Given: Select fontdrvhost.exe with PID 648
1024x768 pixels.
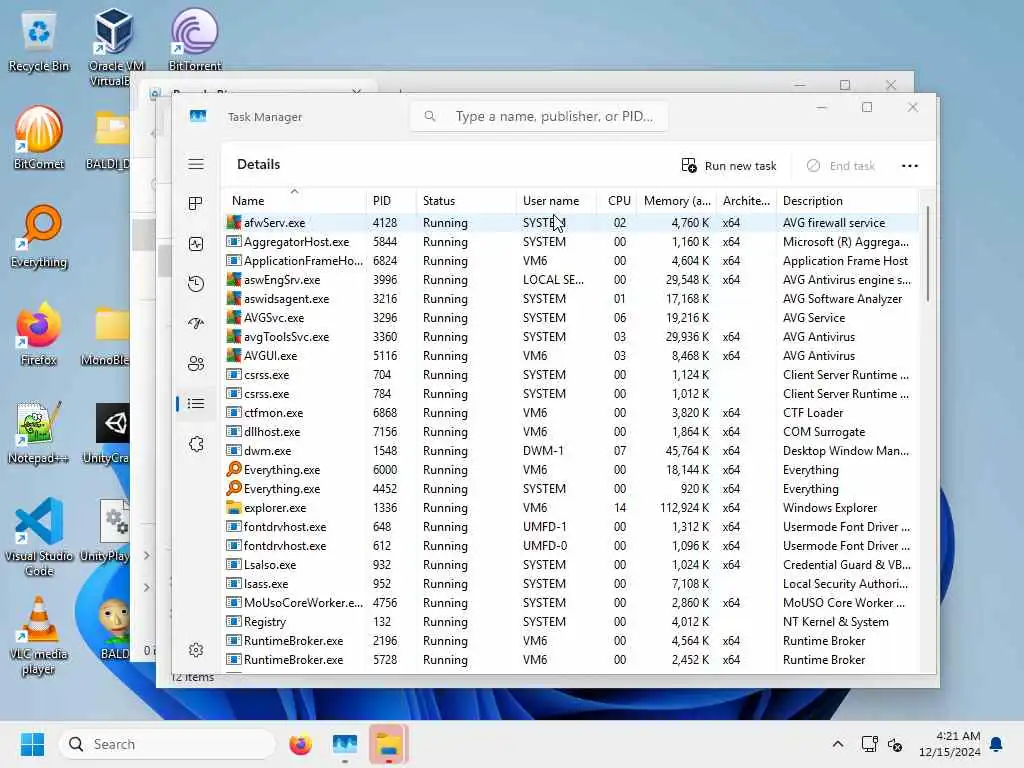Looking at the screenshot, I should click(x=571, y=526).
